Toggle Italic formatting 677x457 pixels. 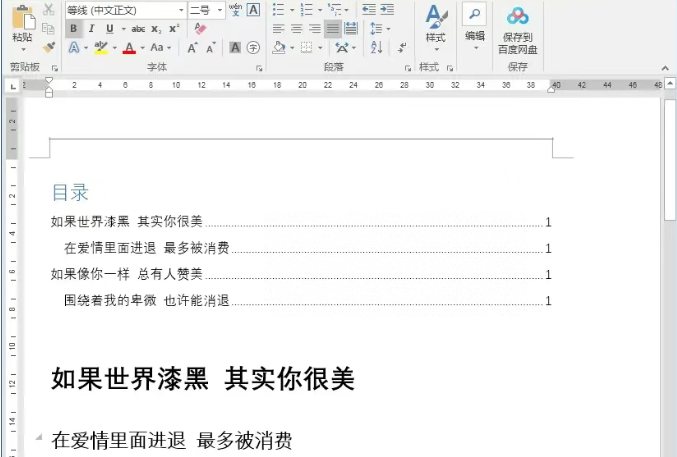92,29
